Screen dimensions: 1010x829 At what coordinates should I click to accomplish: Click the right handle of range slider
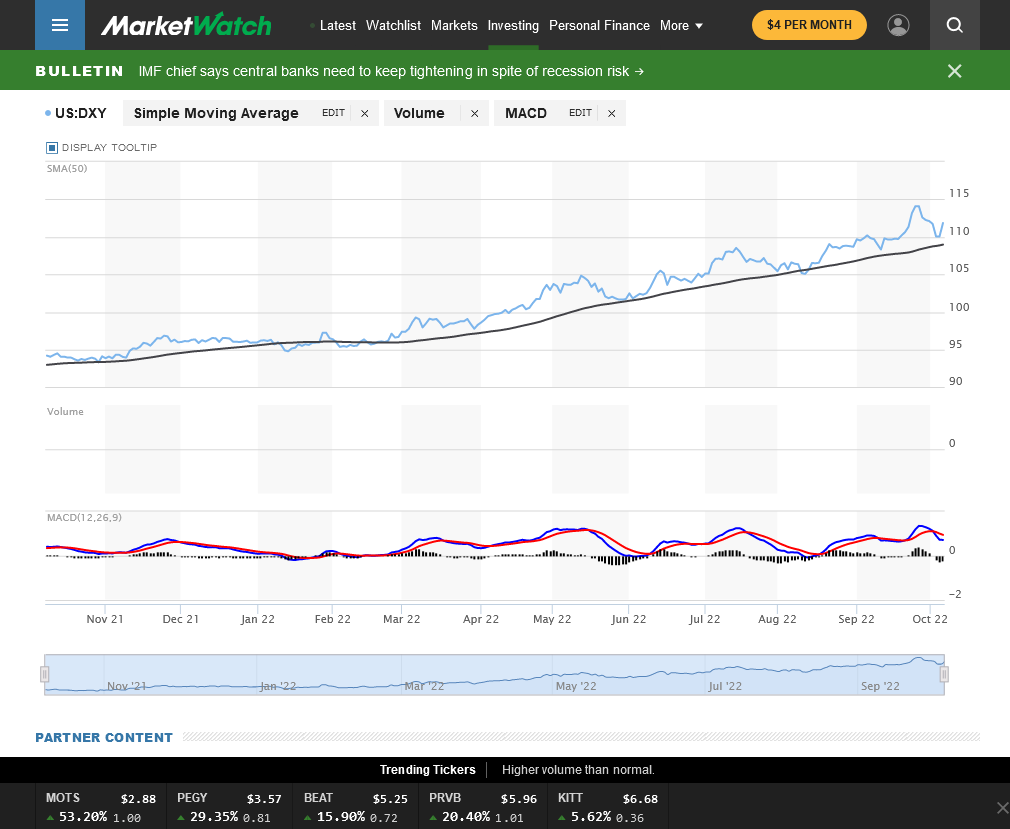943,675
